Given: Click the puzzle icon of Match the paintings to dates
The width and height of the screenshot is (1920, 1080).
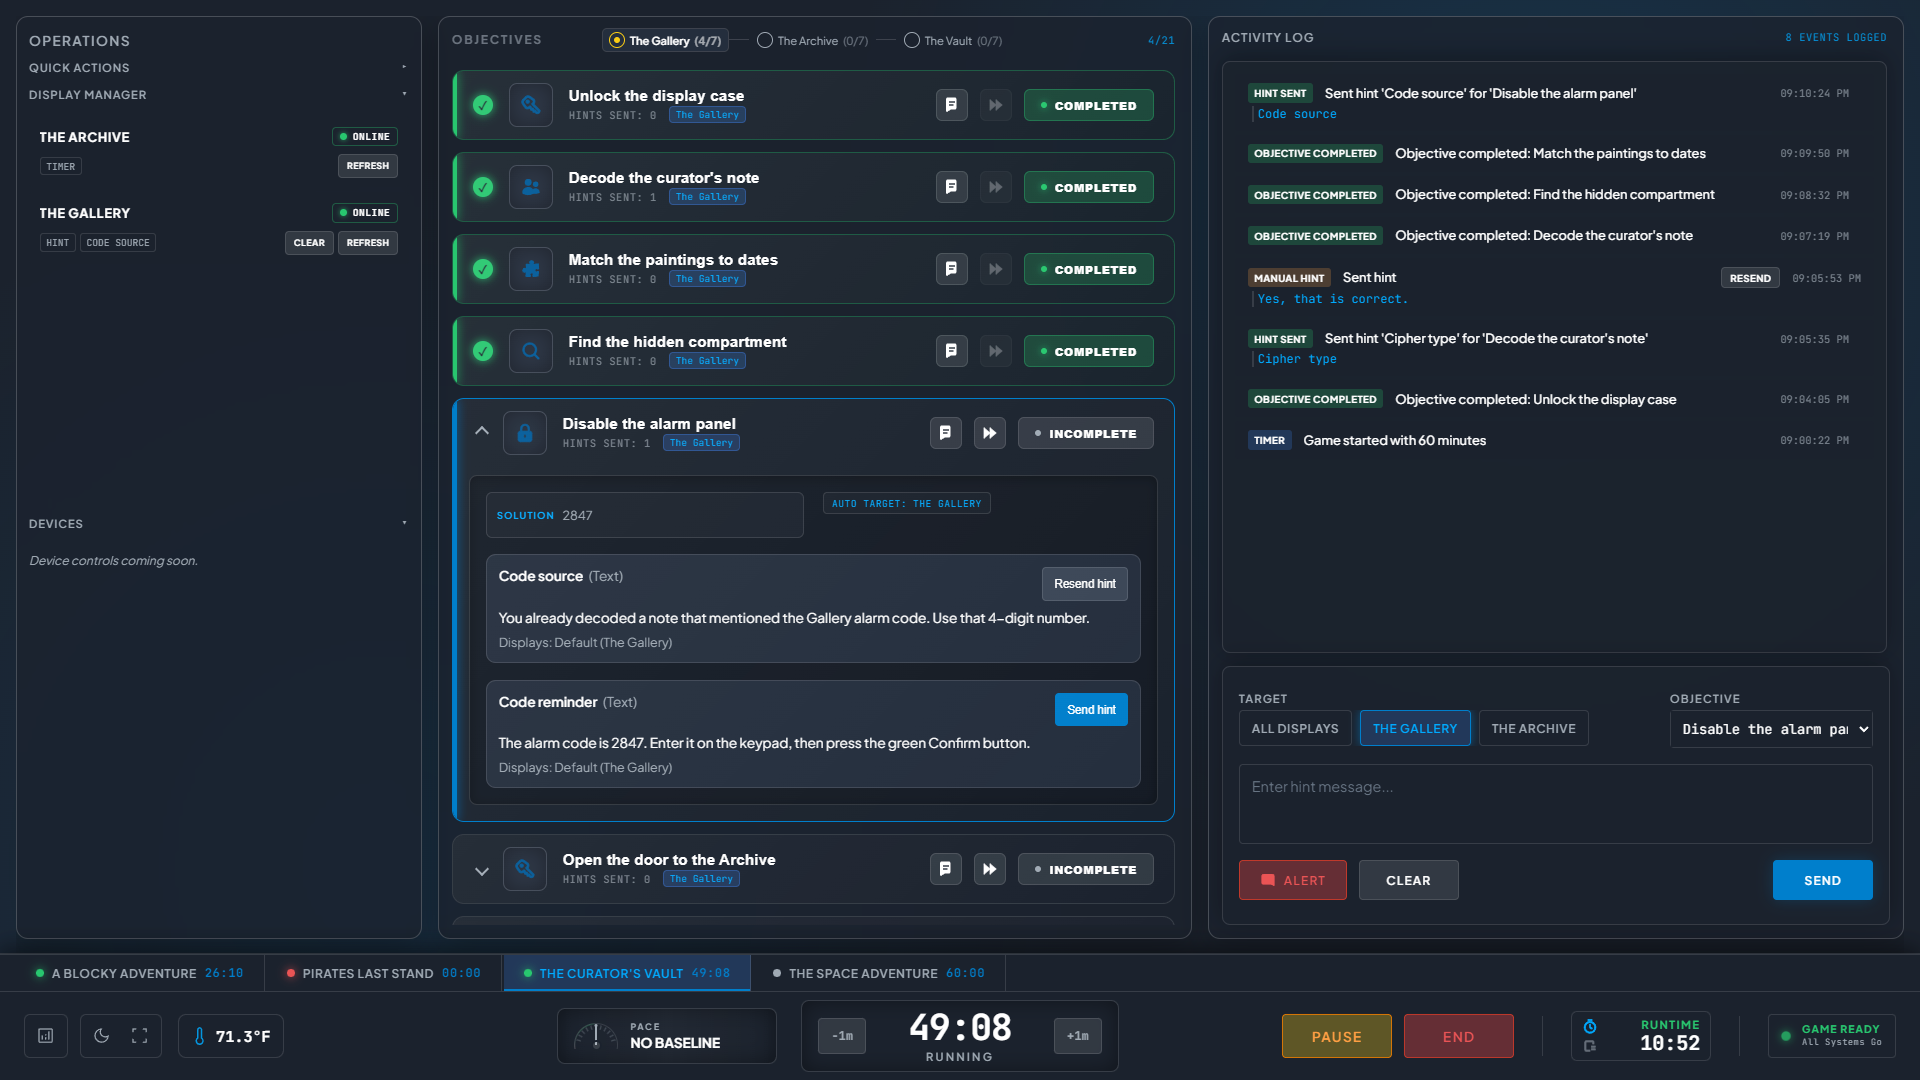Looking at the screenshot, I should coord(531,269).
